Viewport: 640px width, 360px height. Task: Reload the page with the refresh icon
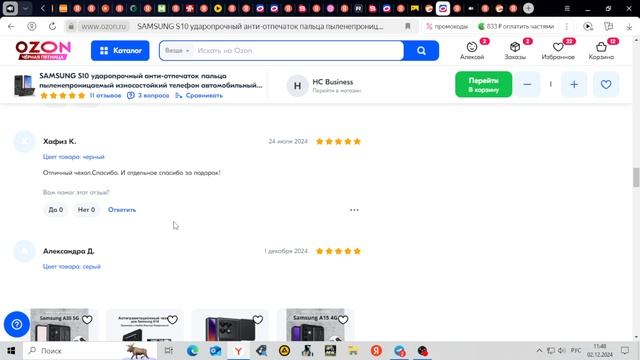[52, 26]
